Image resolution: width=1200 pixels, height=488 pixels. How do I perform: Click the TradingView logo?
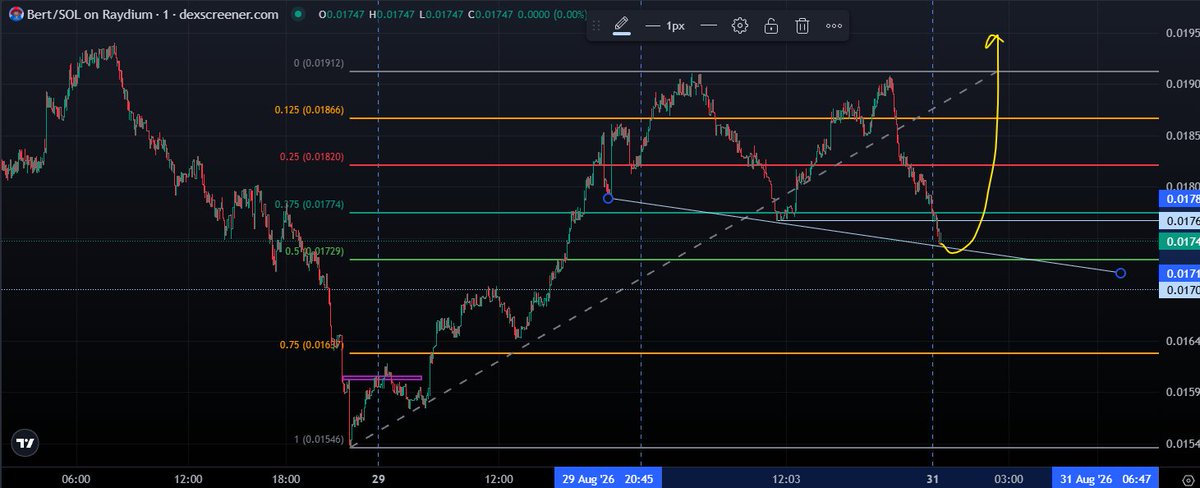[x=26, y=443]
